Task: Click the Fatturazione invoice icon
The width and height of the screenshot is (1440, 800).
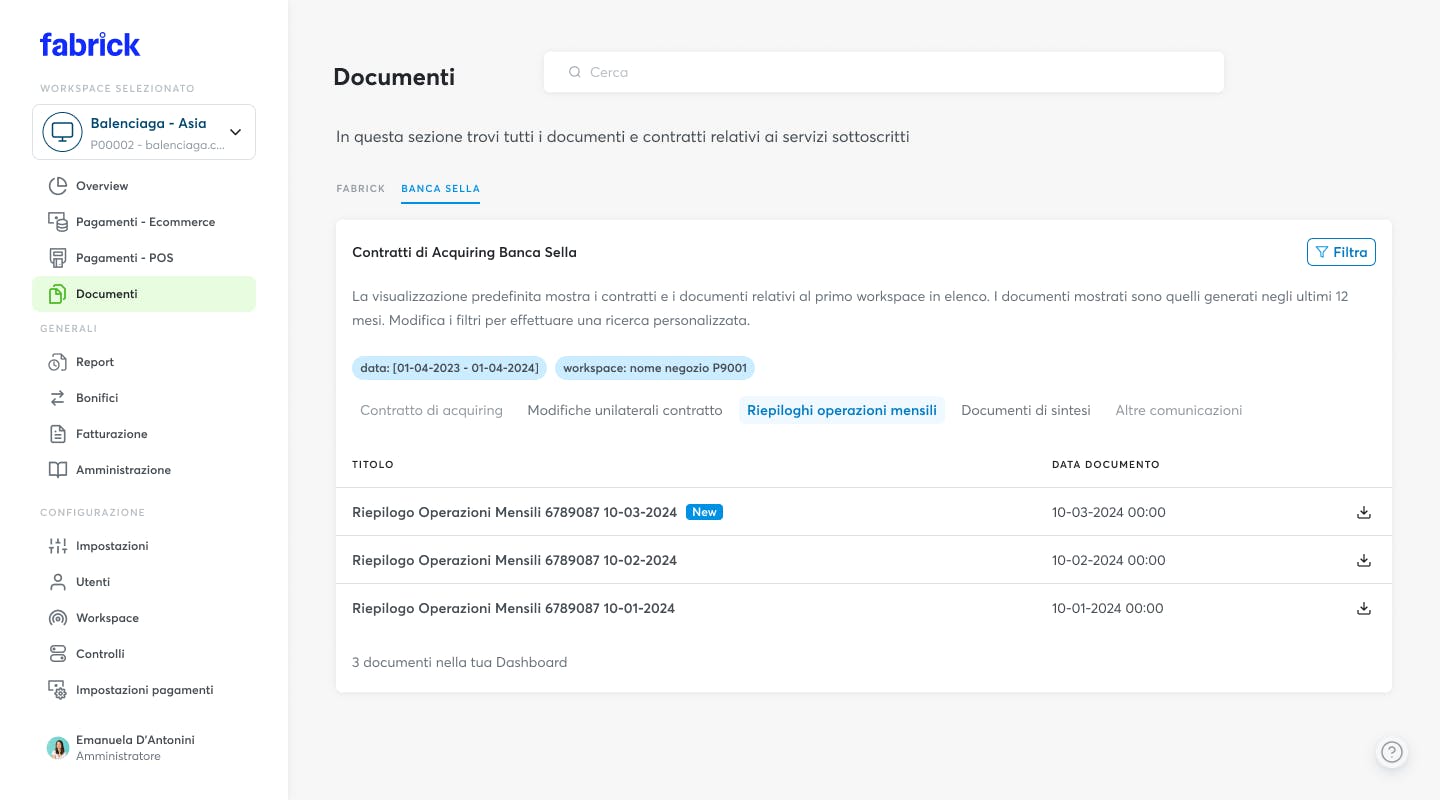Action: tap(58, 434)
